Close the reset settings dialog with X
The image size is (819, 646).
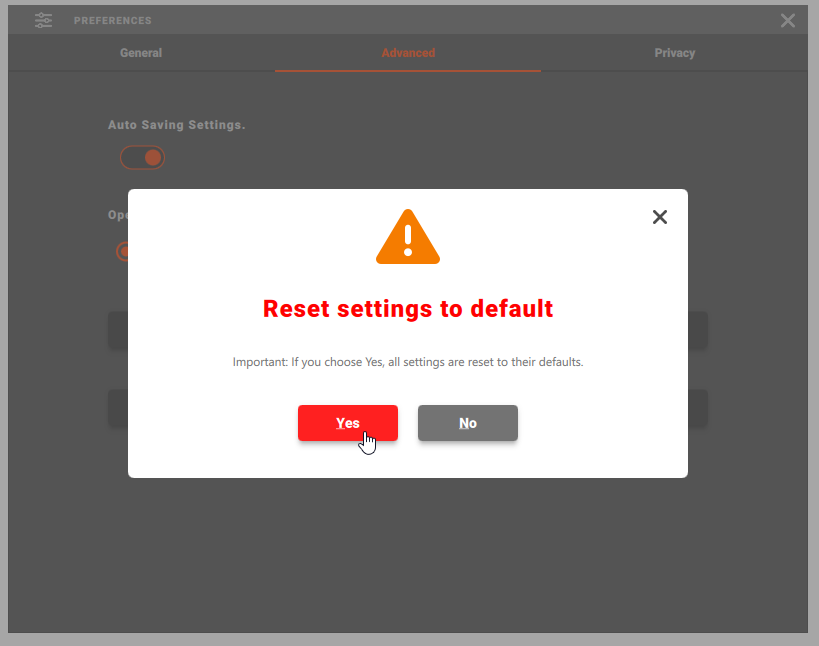pos(659,217)
